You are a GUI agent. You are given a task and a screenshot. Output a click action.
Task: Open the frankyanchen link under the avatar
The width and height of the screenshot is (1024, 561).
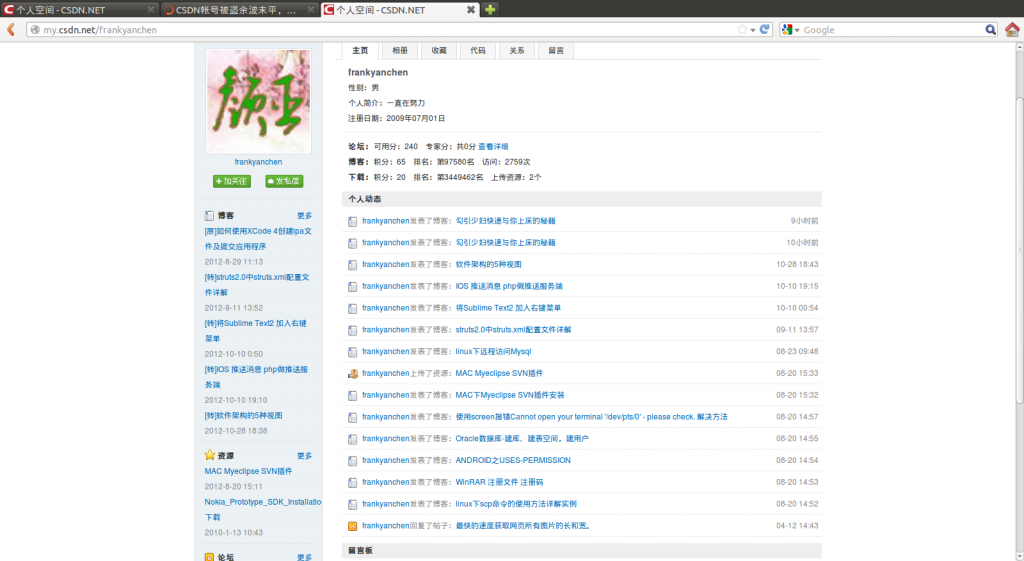point(259,162)
